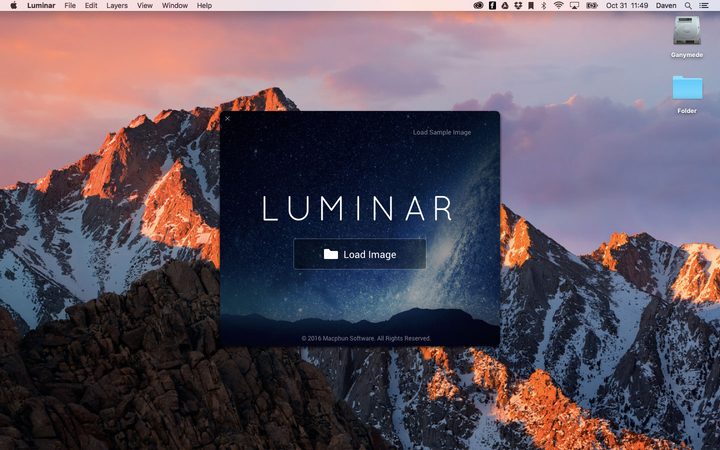Click the black F menu bar icon
720x450 pixels.
tap(492, 6)
